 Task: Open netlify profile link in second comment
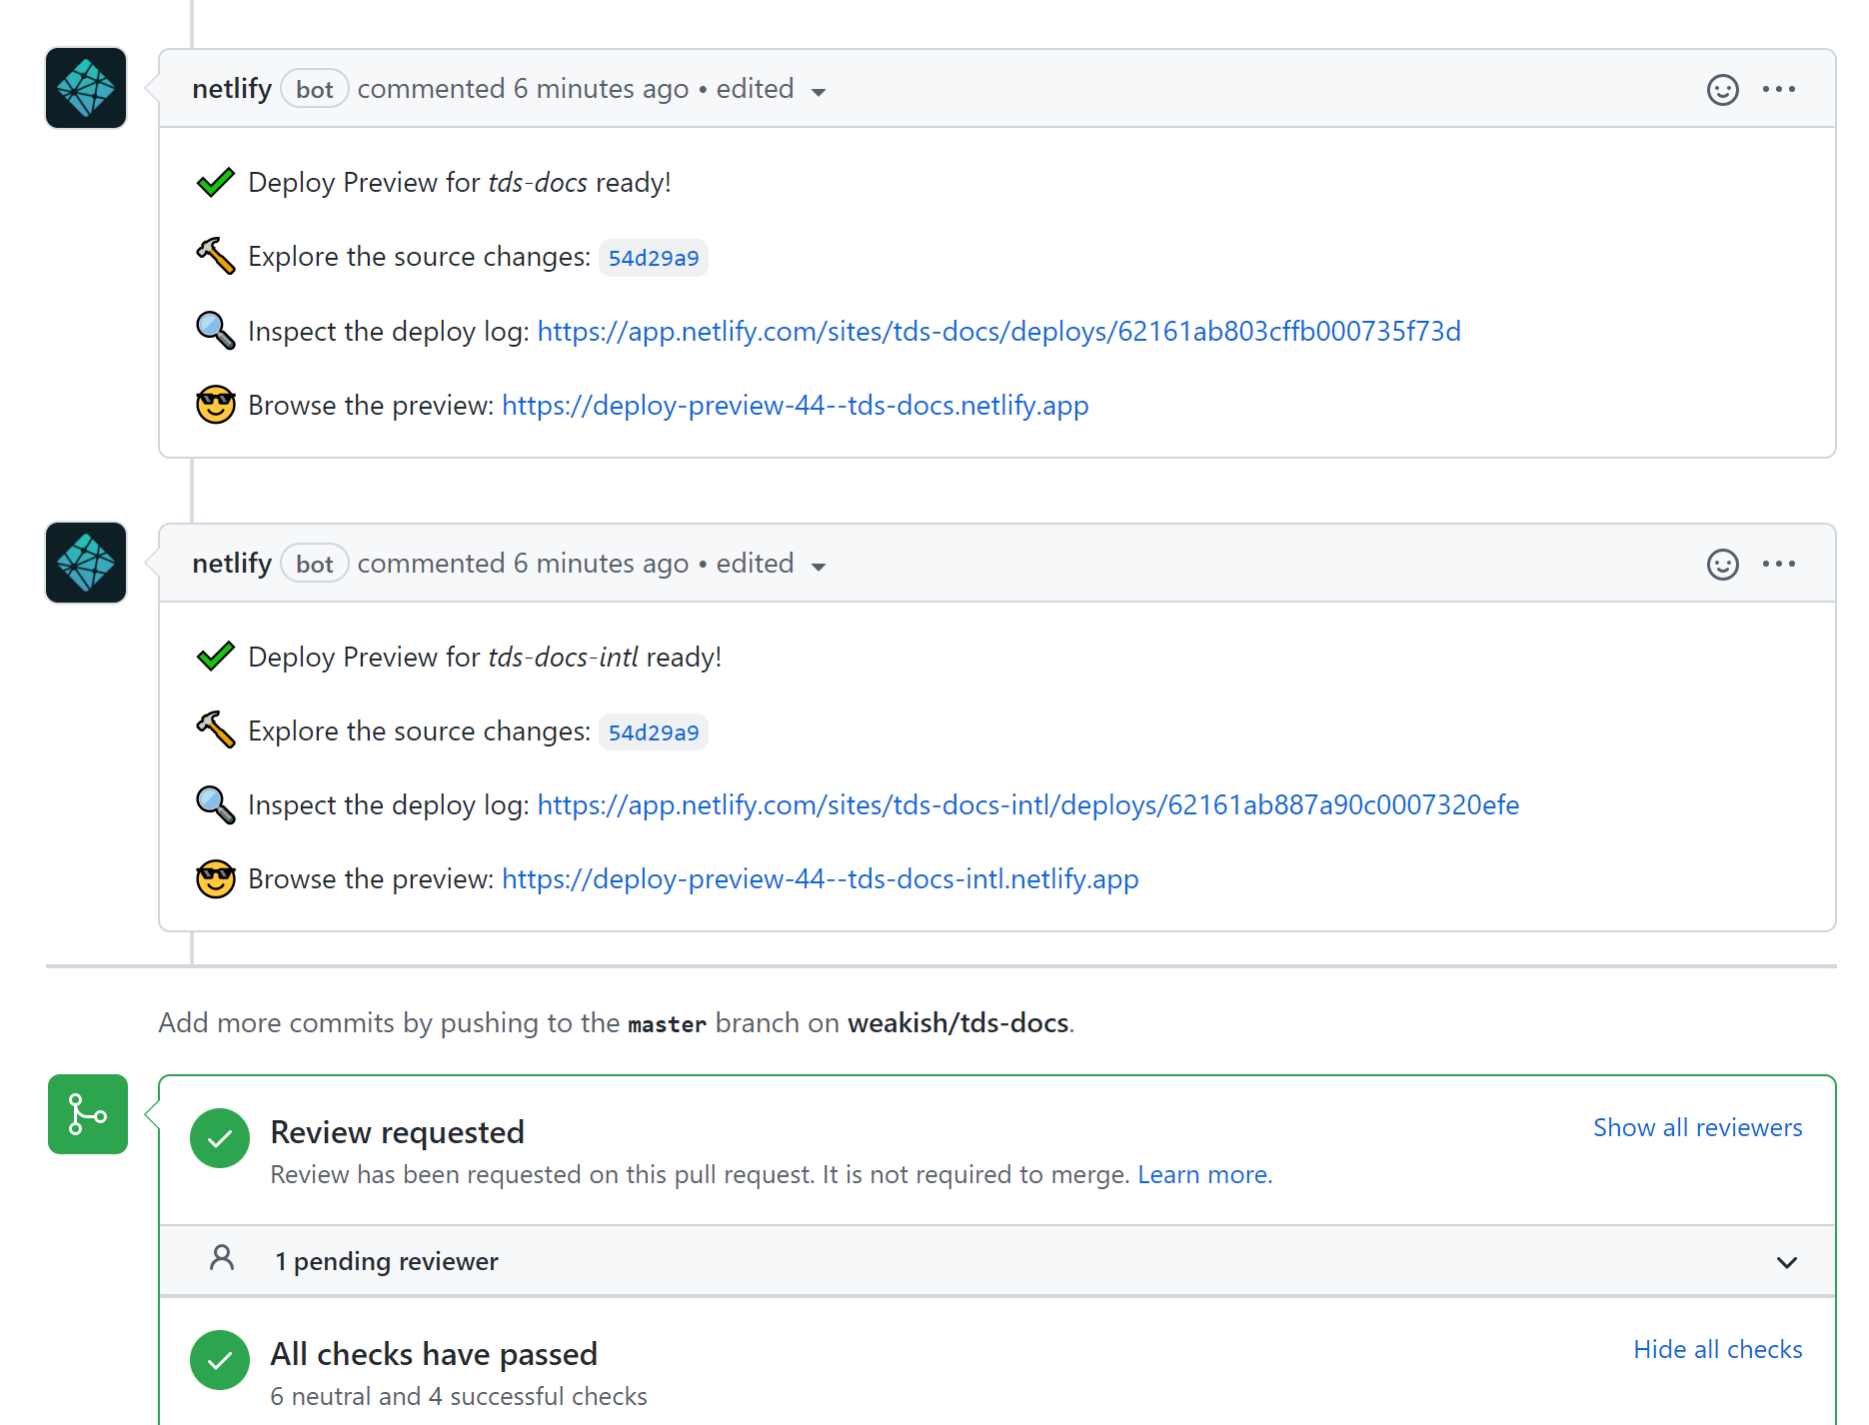[232, 564]
